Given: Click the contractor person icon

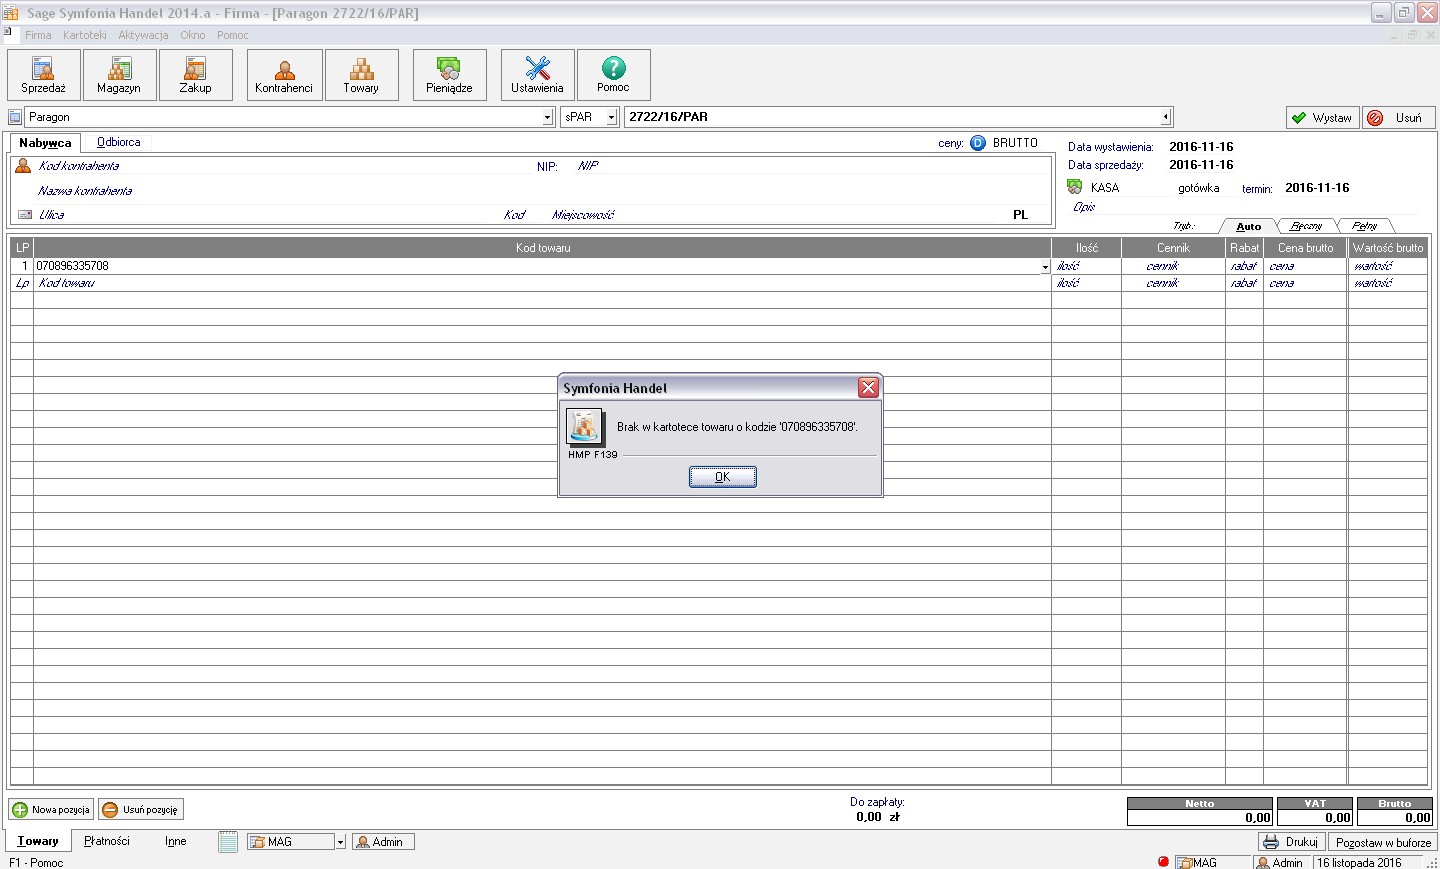Looking at the screenshot, I should pos(23,166).
